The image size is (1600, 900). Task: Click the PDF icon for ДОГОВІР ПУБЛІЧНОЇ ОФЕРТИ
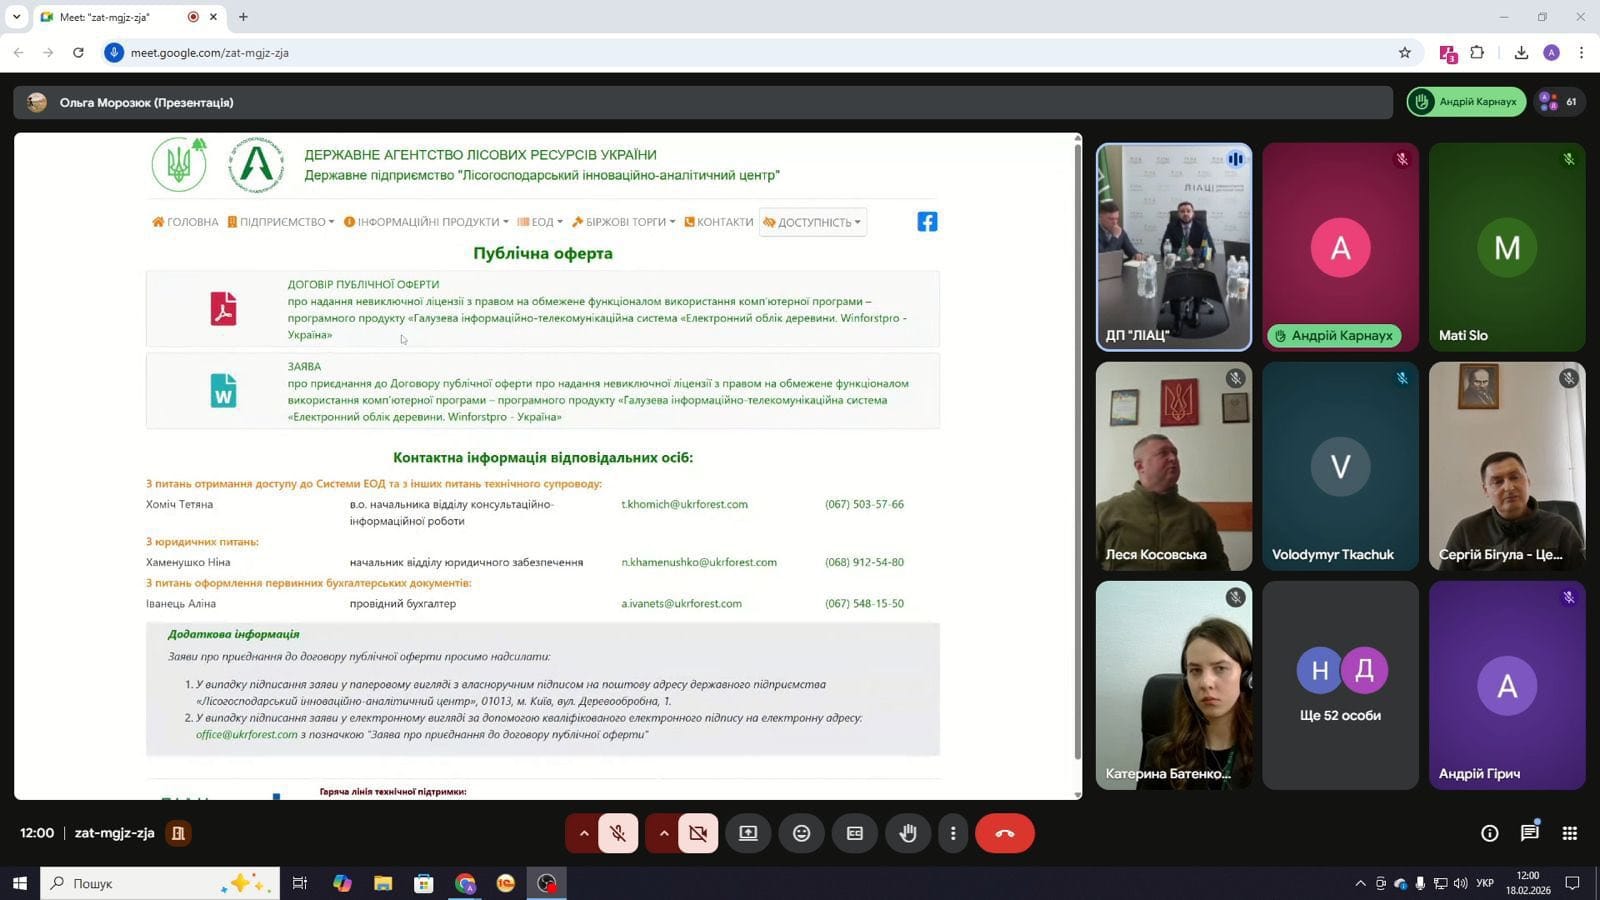(223, 309)
